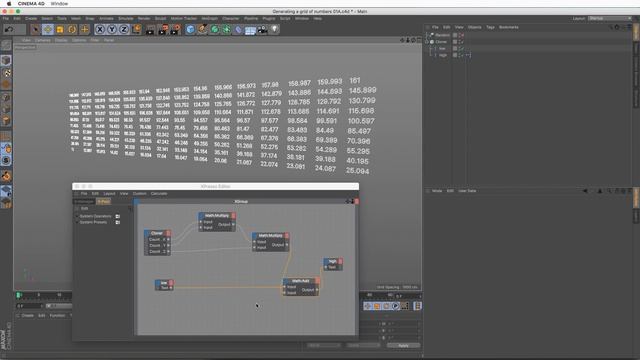
Task: Open XPresso Editor Layout menu
Action: pos(109,193)
